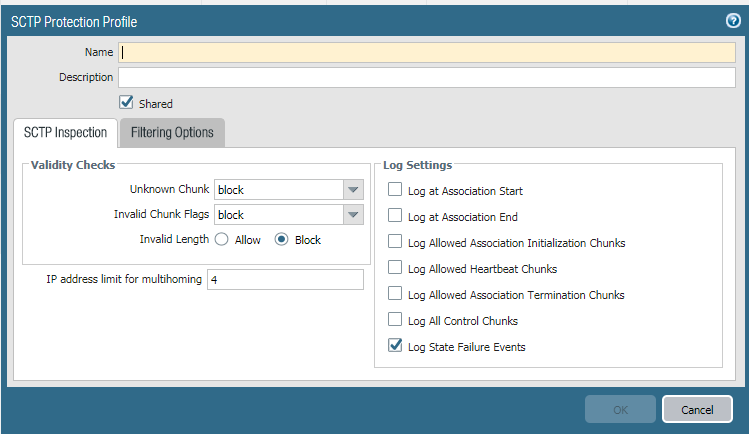749x434 pixels.
Task: Enable Log Allowed Heartbeat Chunks
Action: pos(395,268)
